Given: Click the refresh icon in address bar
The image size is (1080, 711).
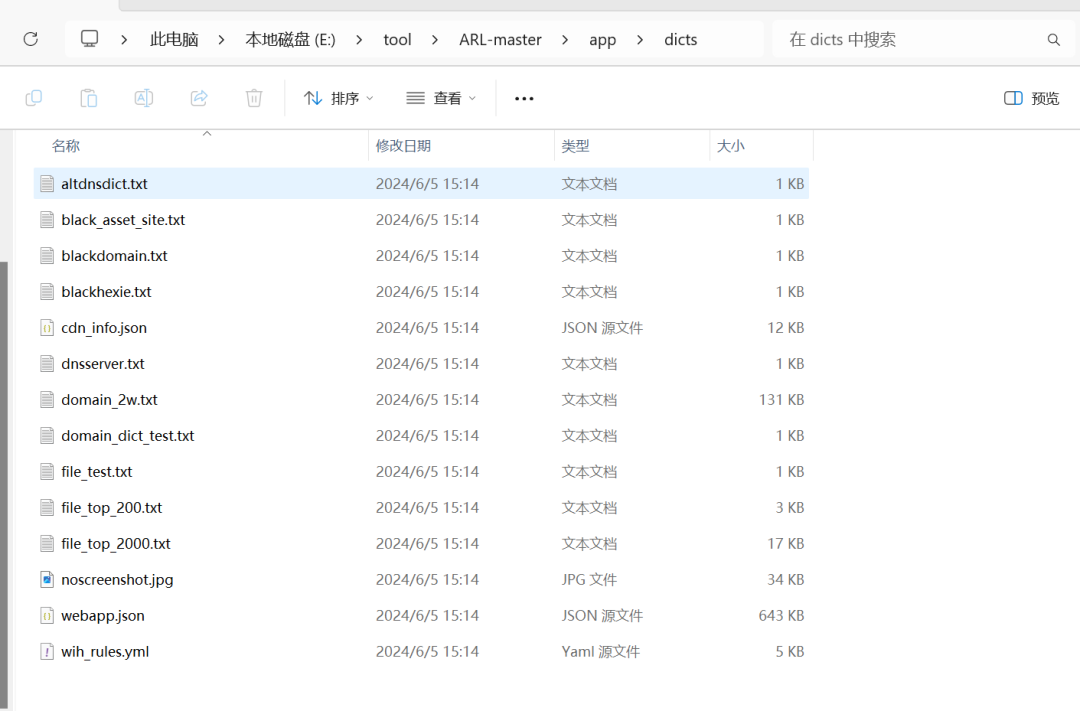Looking at the screenshot, I should click(30, 39).
